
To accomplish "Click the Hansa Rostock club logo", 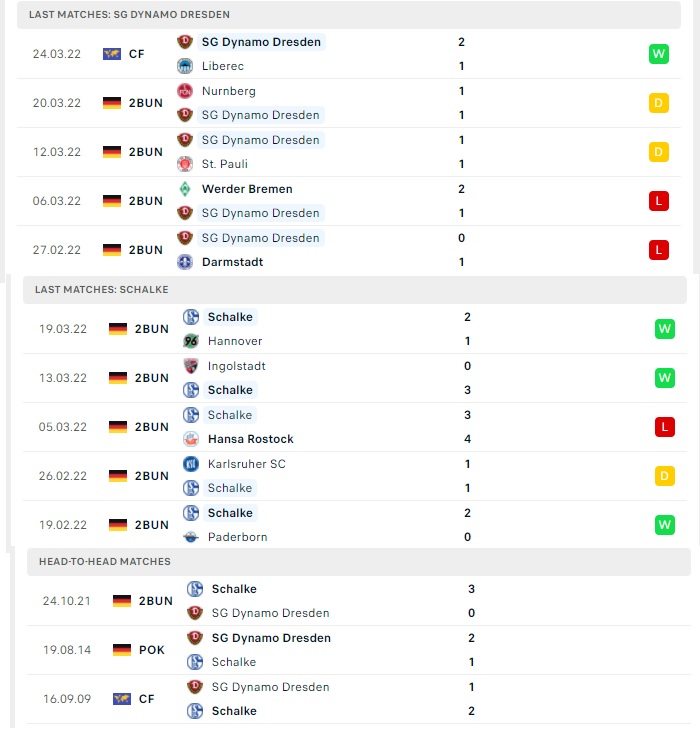I will (191, 439).
